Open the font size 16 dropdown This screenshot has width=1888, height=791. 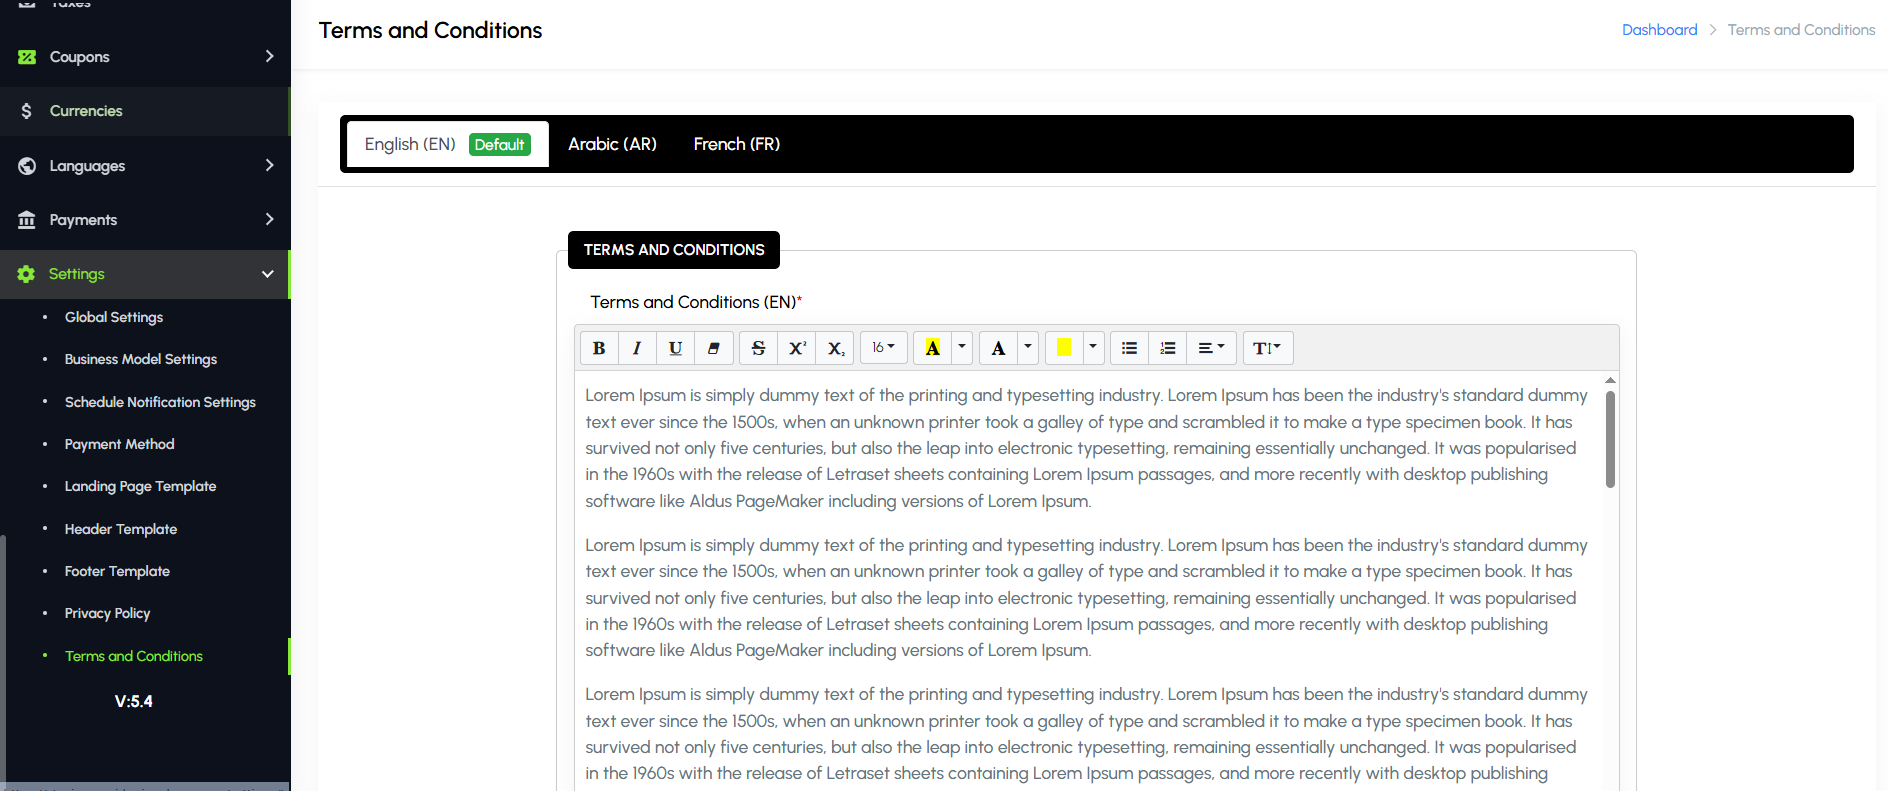[x=883, y=348]
